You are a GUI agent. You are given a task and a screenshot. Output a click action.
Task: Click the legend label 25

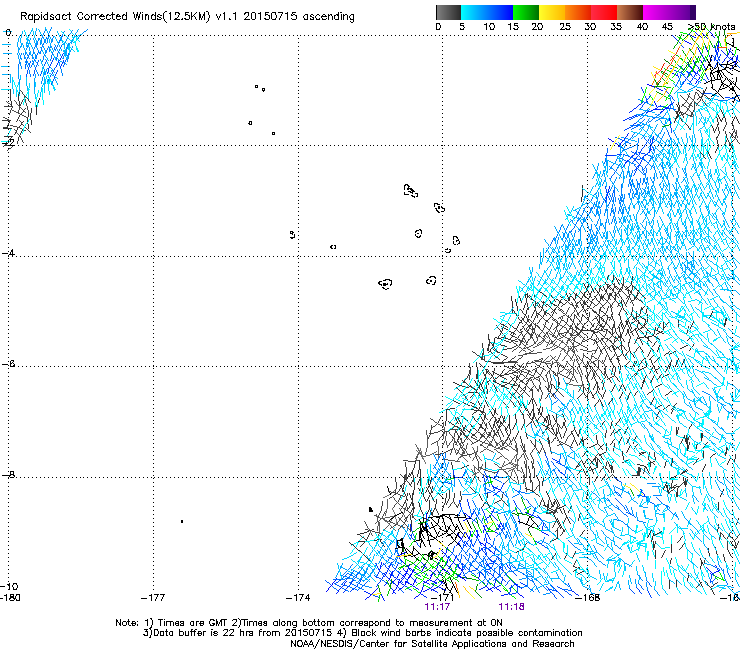point(565,27)
